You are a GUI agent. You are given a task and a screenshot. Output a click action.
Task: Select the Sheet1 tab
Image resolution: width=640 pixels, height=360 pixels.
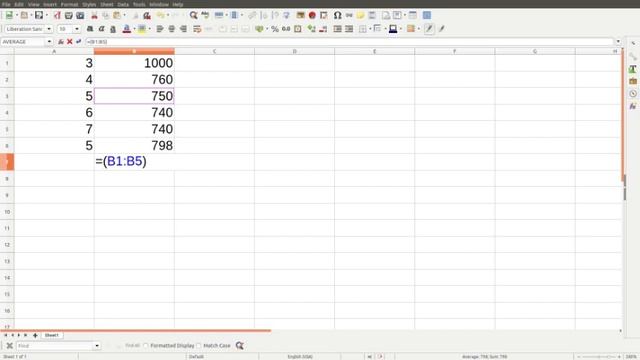[x=51, y=335]
